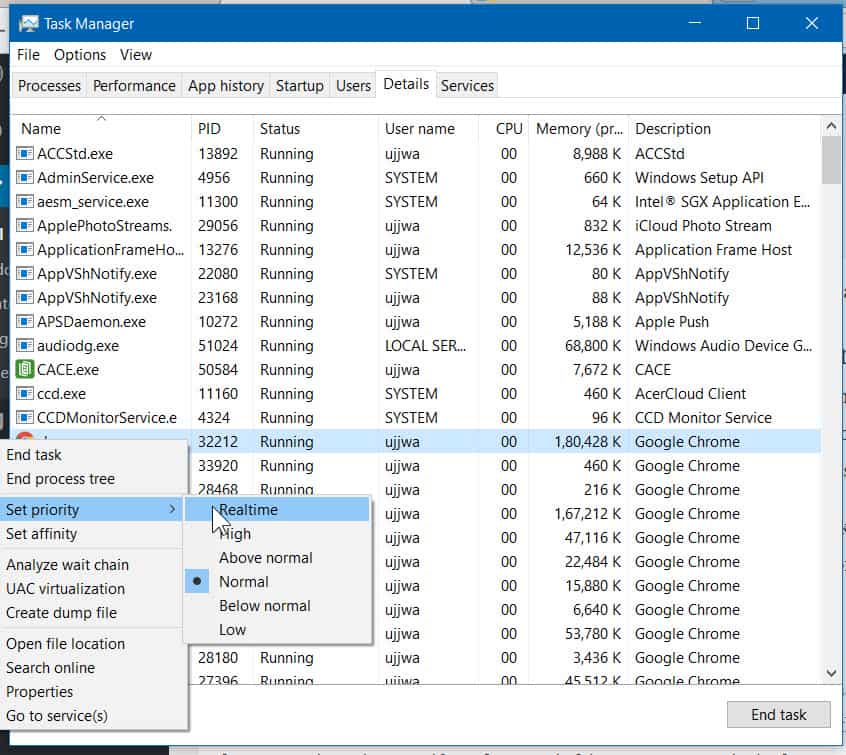Open the Options menu
The image size is (846, 755).
(x=80, y=55)
